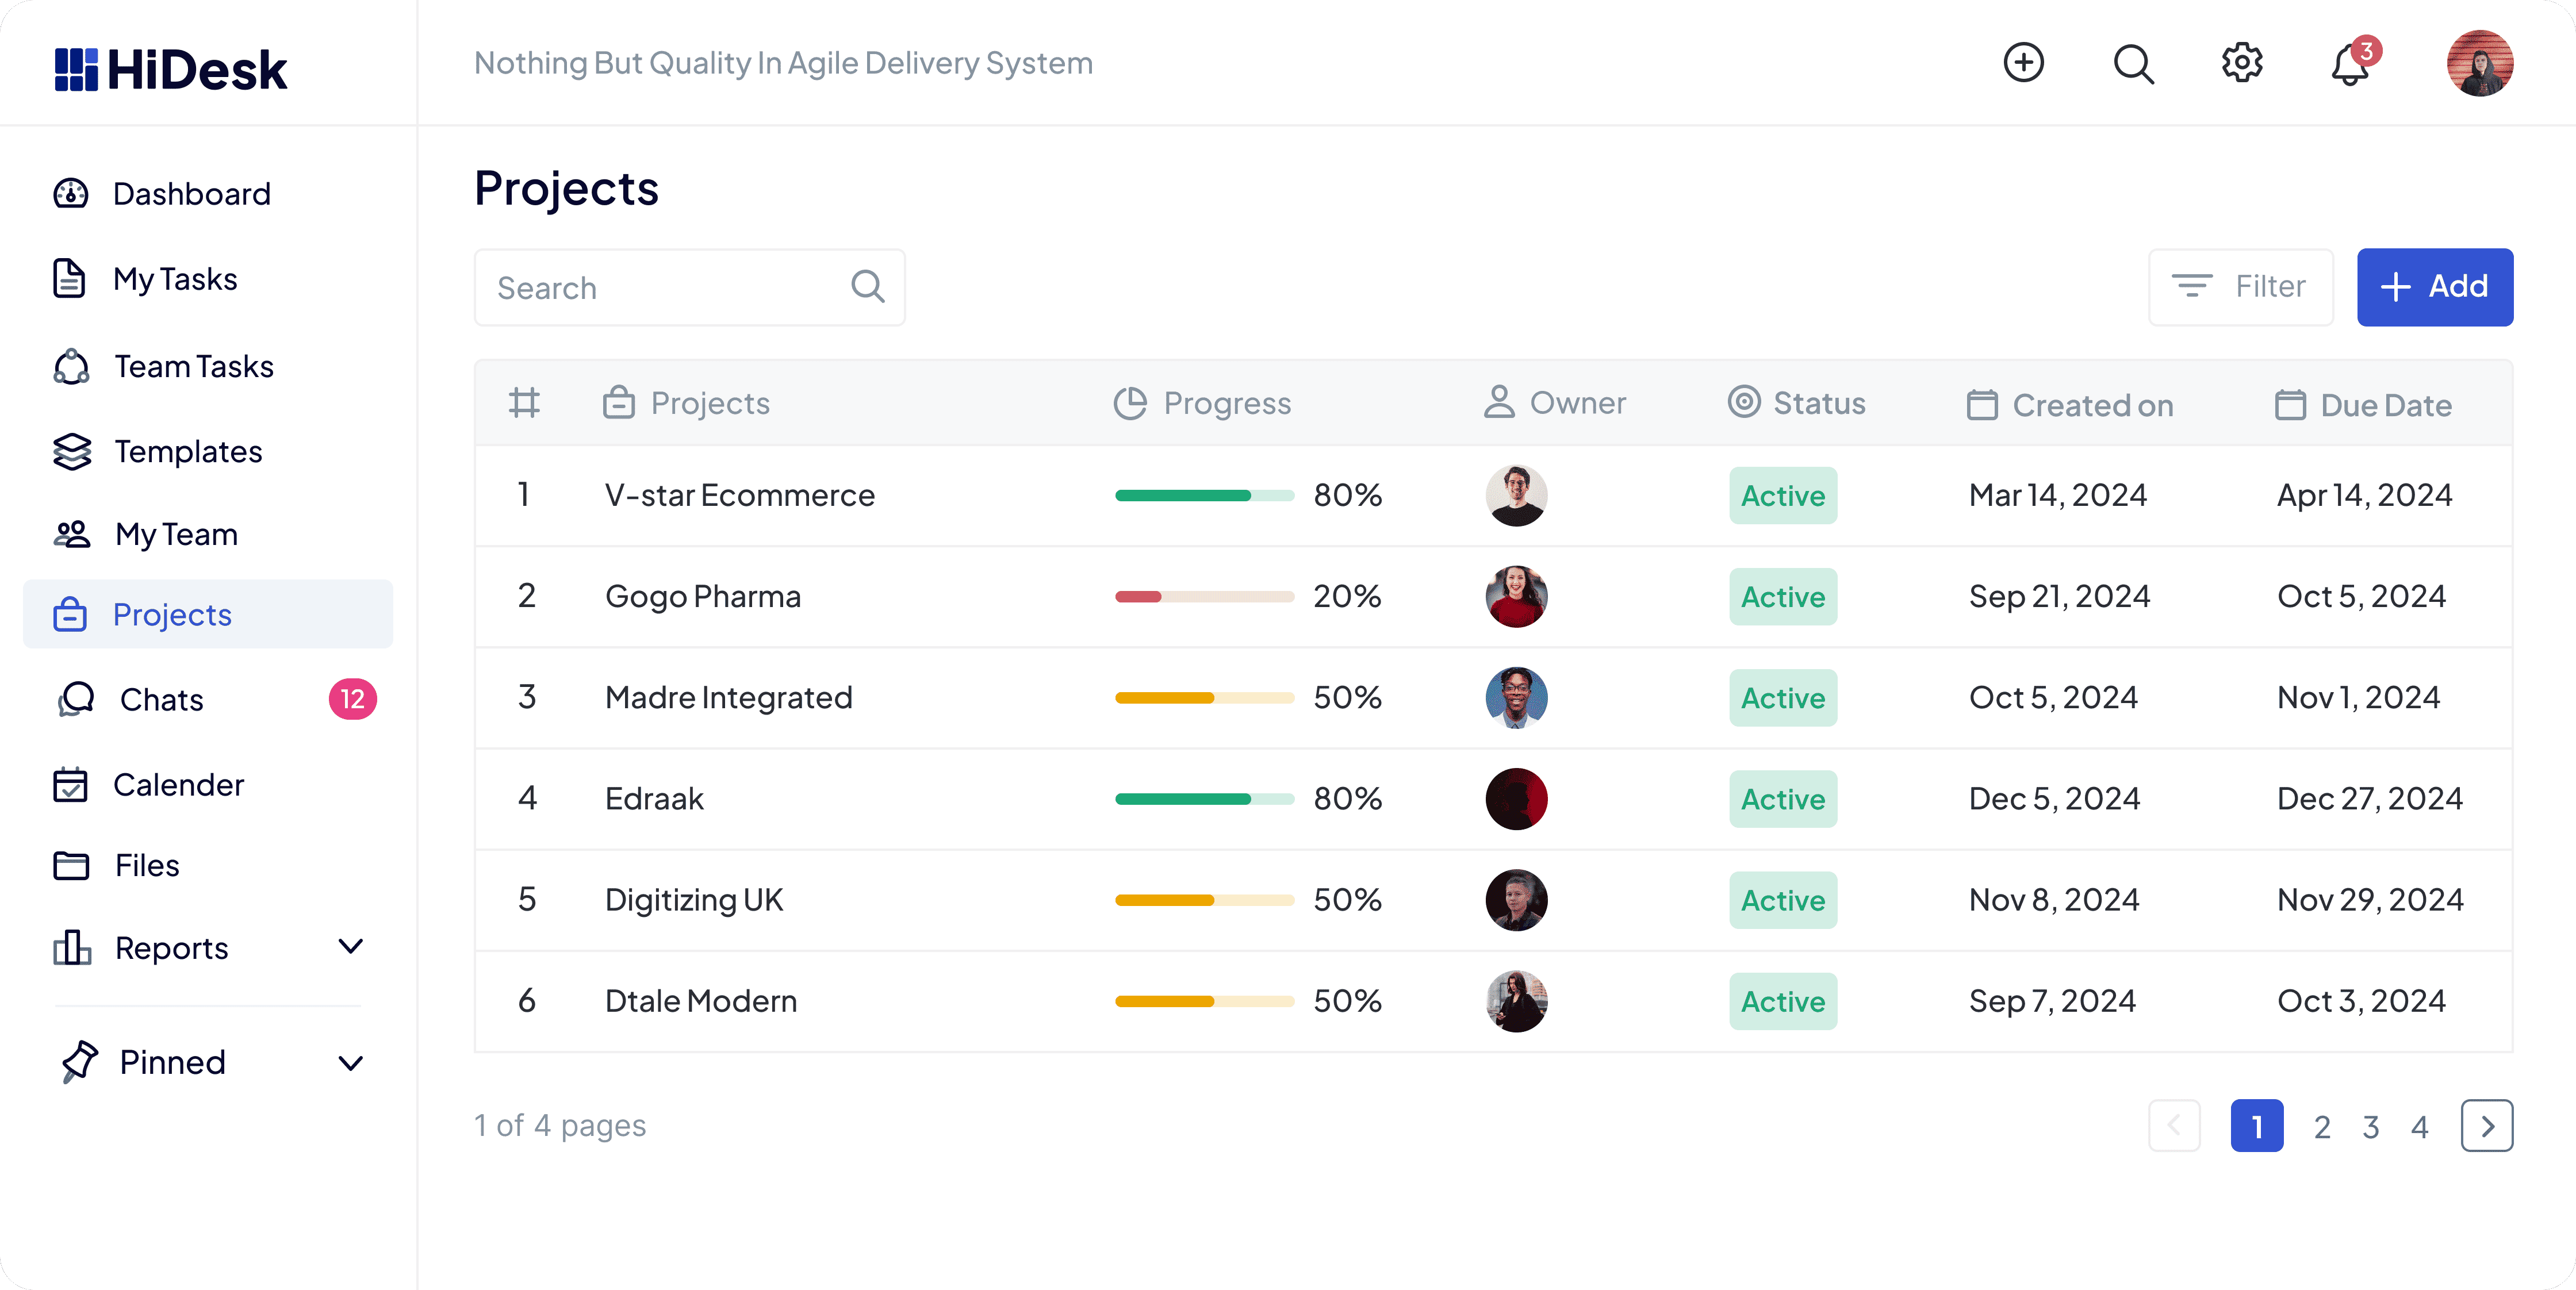
Task: Expand the Reports submenu chevron
Action: click(350, 946)
